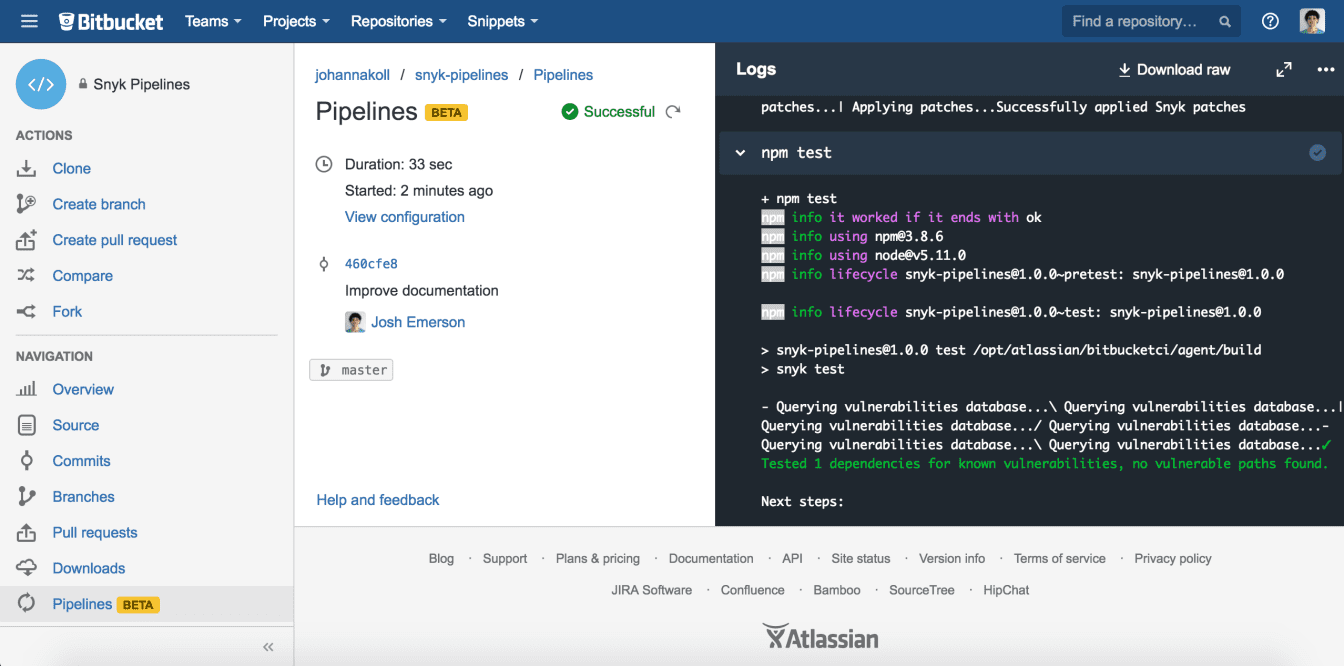Open commit 460cfe8 link
The height and width of the screenshot is (666, 1344).
(371, 264)
